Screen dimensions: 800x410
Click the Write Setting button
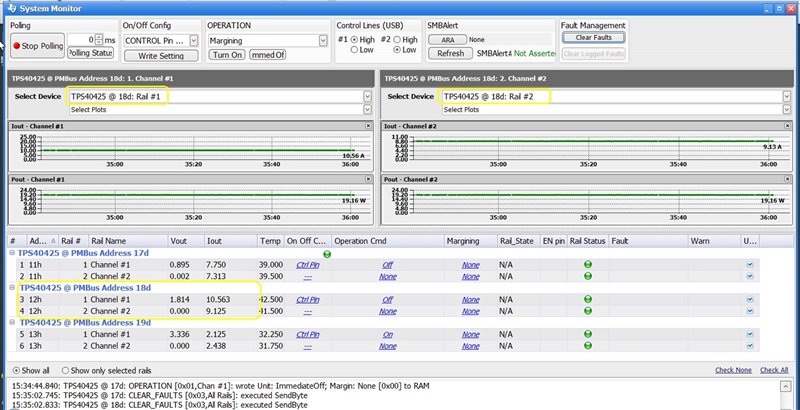pyautogui.click(x=161, y=56)
